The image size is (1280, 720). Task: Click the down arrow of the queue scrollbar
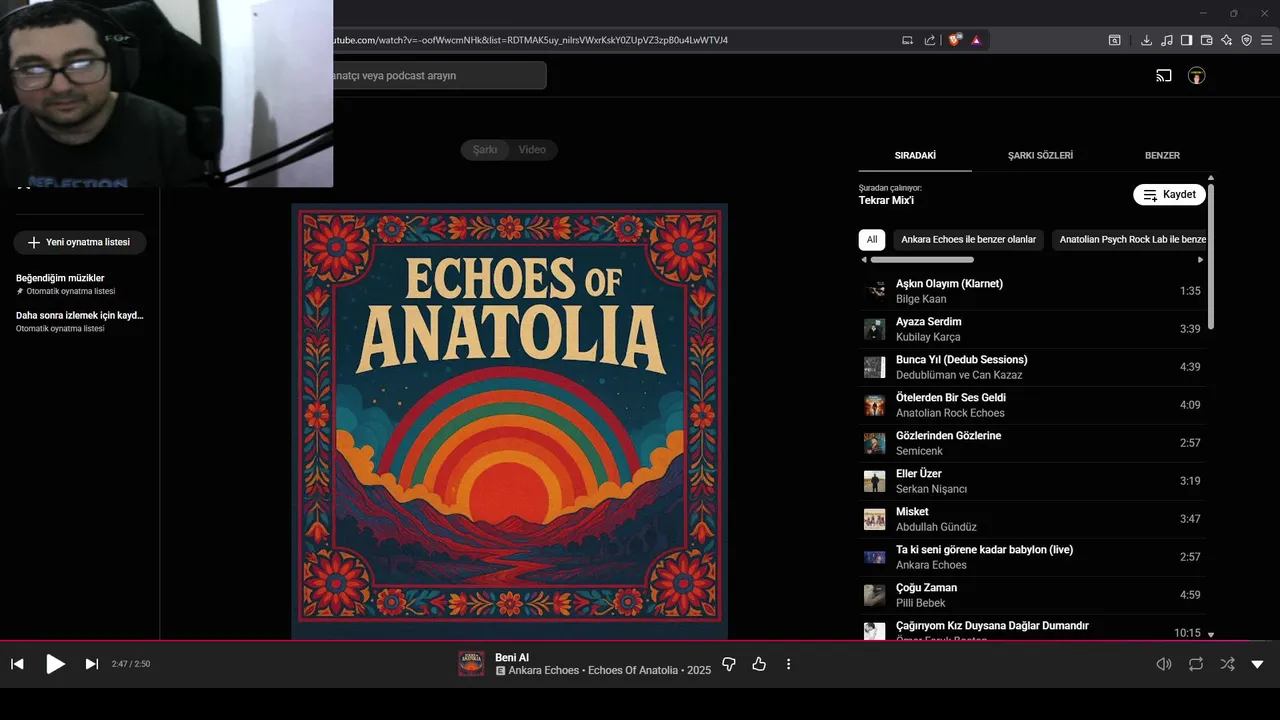(x=1211, y=634)
